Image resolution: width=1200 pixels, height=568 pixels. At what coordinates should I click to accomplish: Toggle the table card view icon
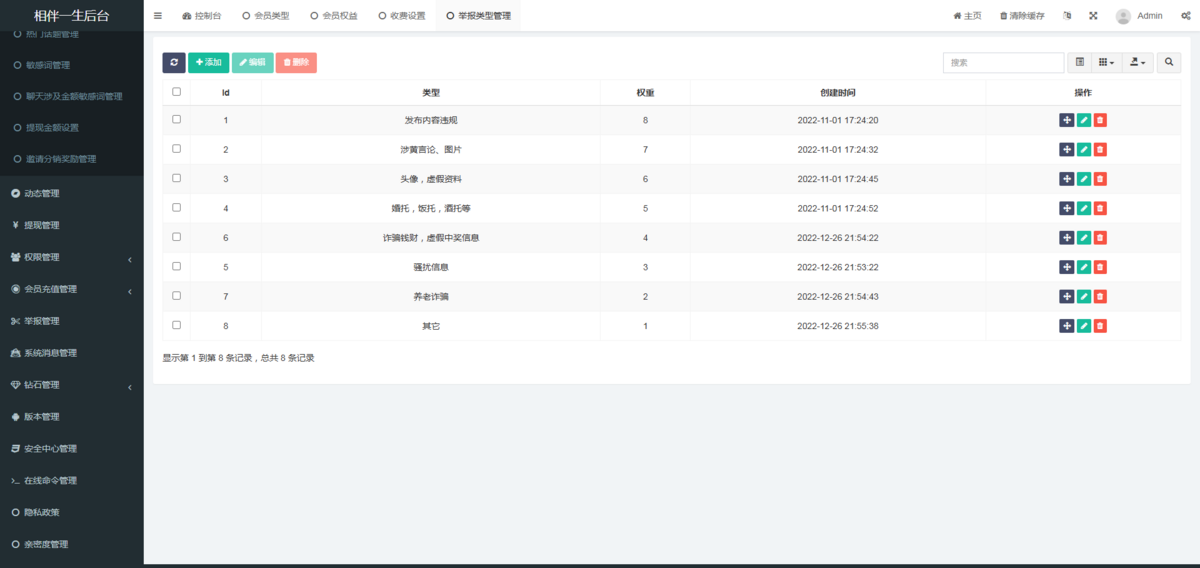pos(1079,63)
